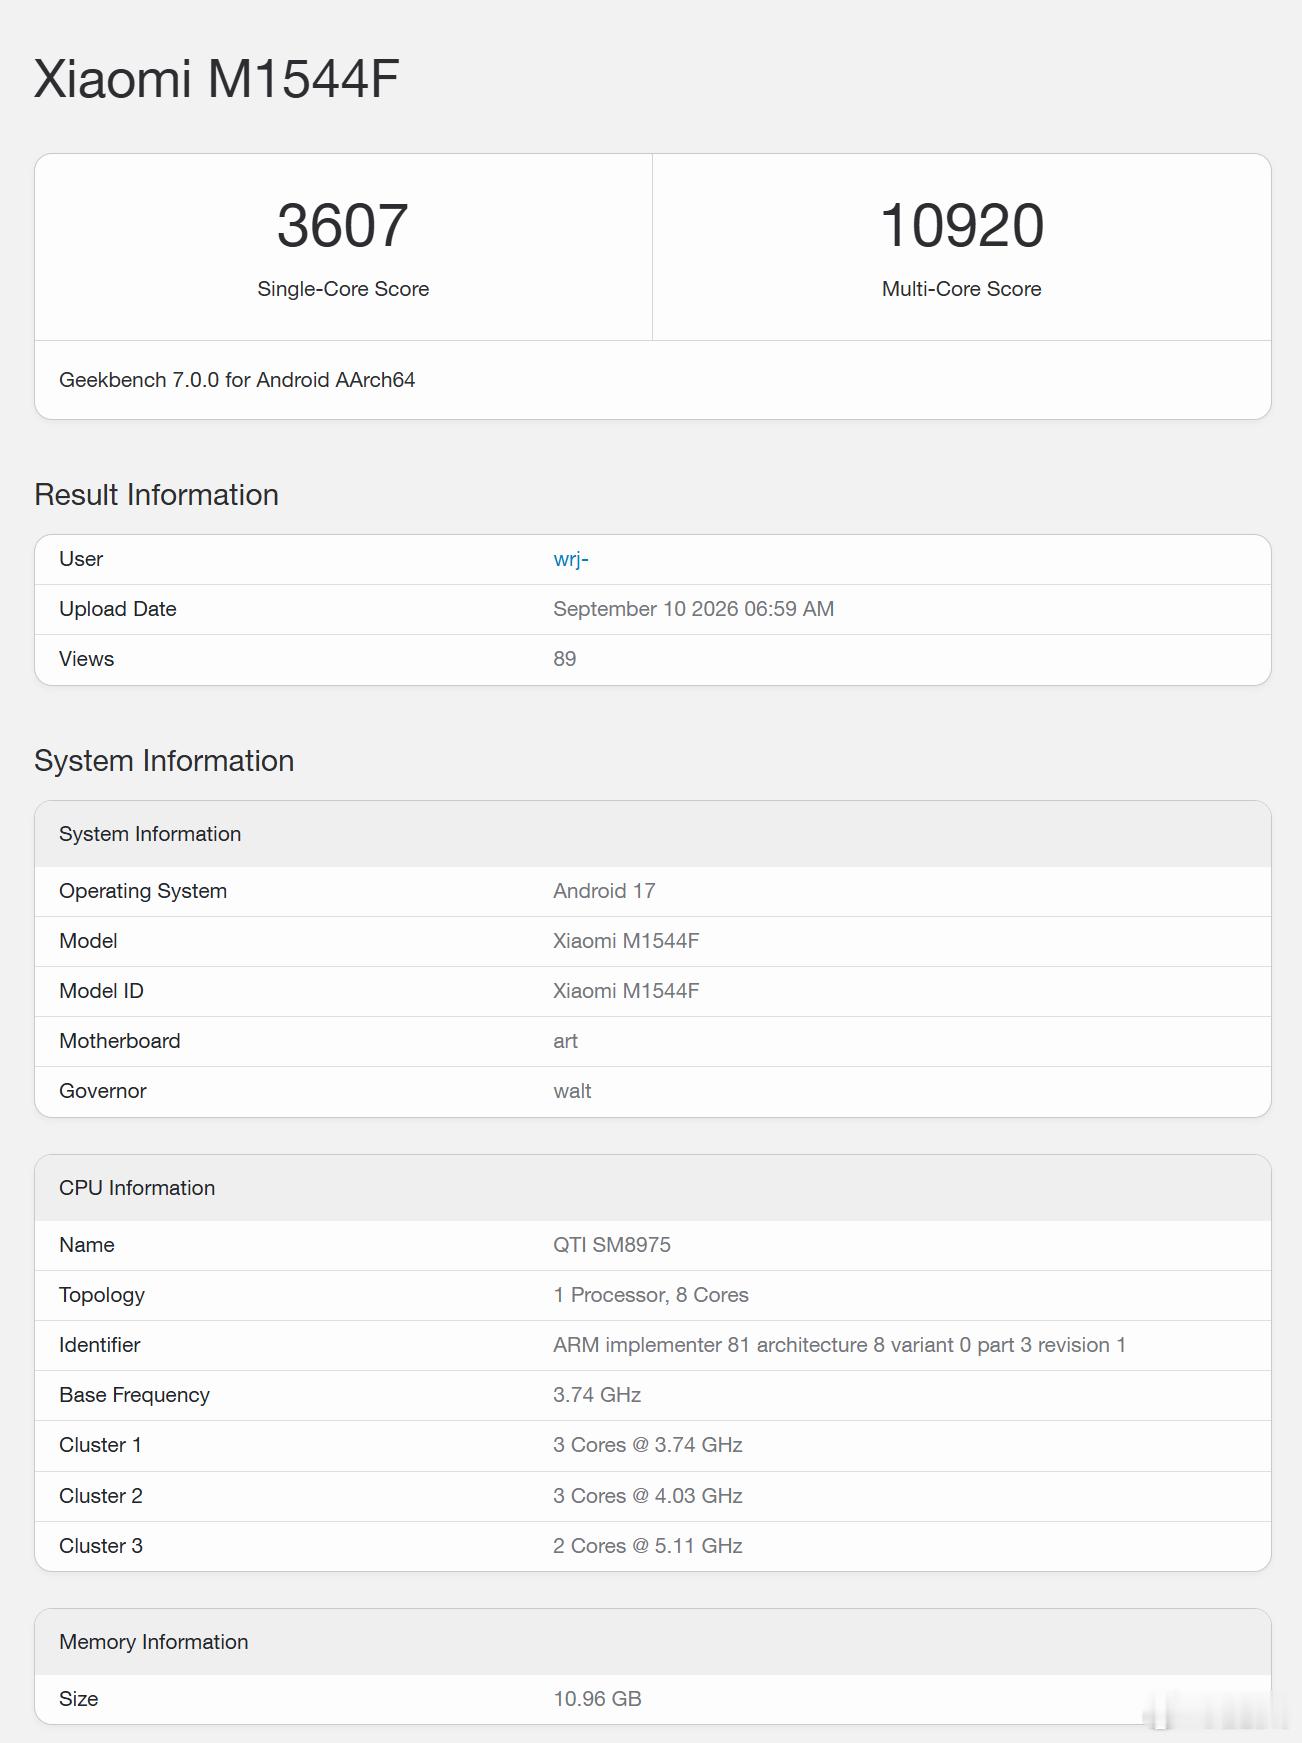Select Cluster 2 value 3 Cores @ 4.03 GHz
The height and width of the screenshot is (1743, 1302).
pyautogui.click(x=648, y=1496)
